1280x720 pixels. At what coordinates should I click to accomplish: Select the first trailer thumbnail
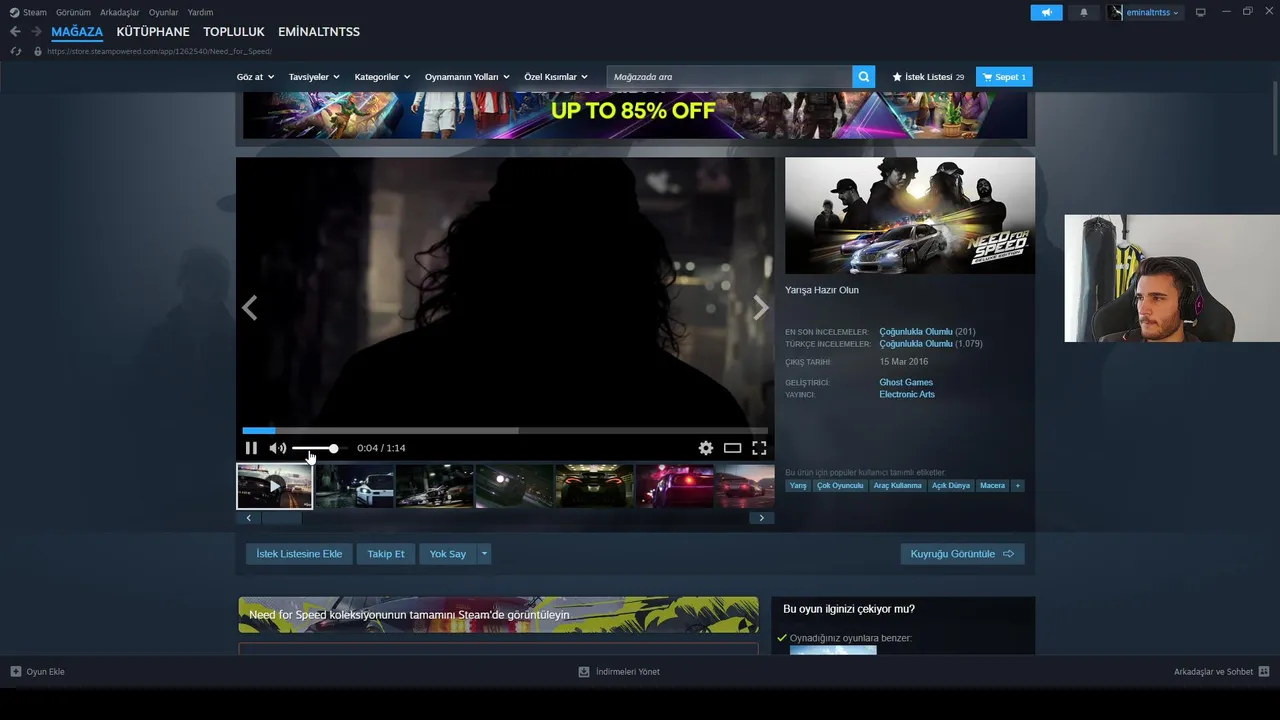click(275, 486)
